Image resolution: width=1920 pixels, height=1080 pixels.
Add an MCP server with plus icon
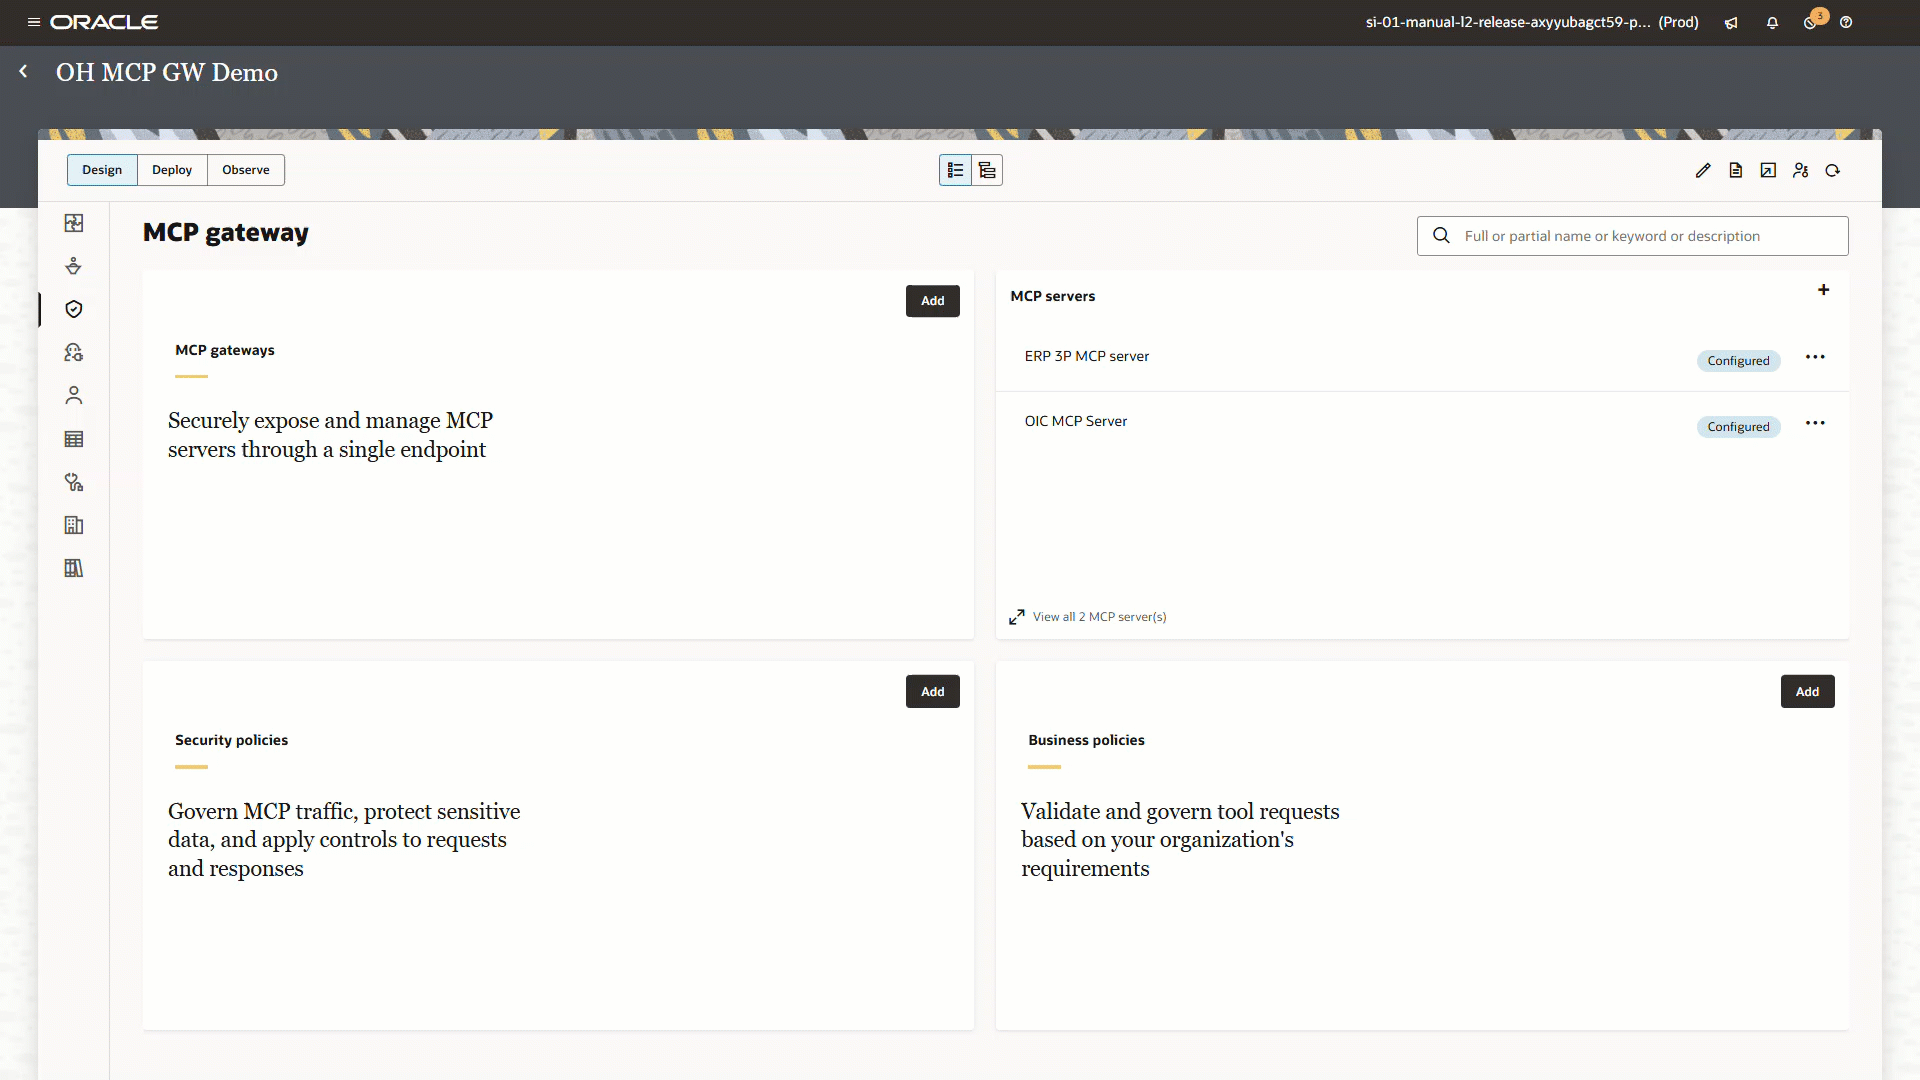tap(1824, 290)
